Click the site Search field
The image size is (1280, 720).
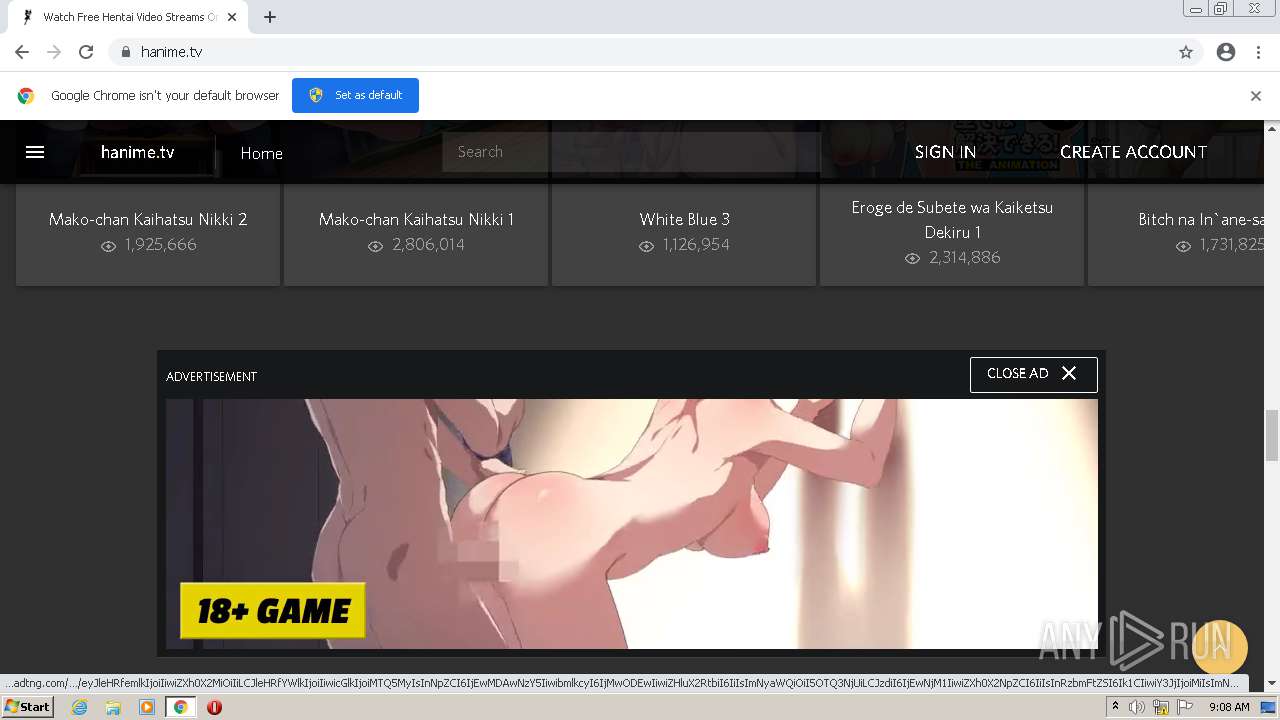click(x=631, y=152)
